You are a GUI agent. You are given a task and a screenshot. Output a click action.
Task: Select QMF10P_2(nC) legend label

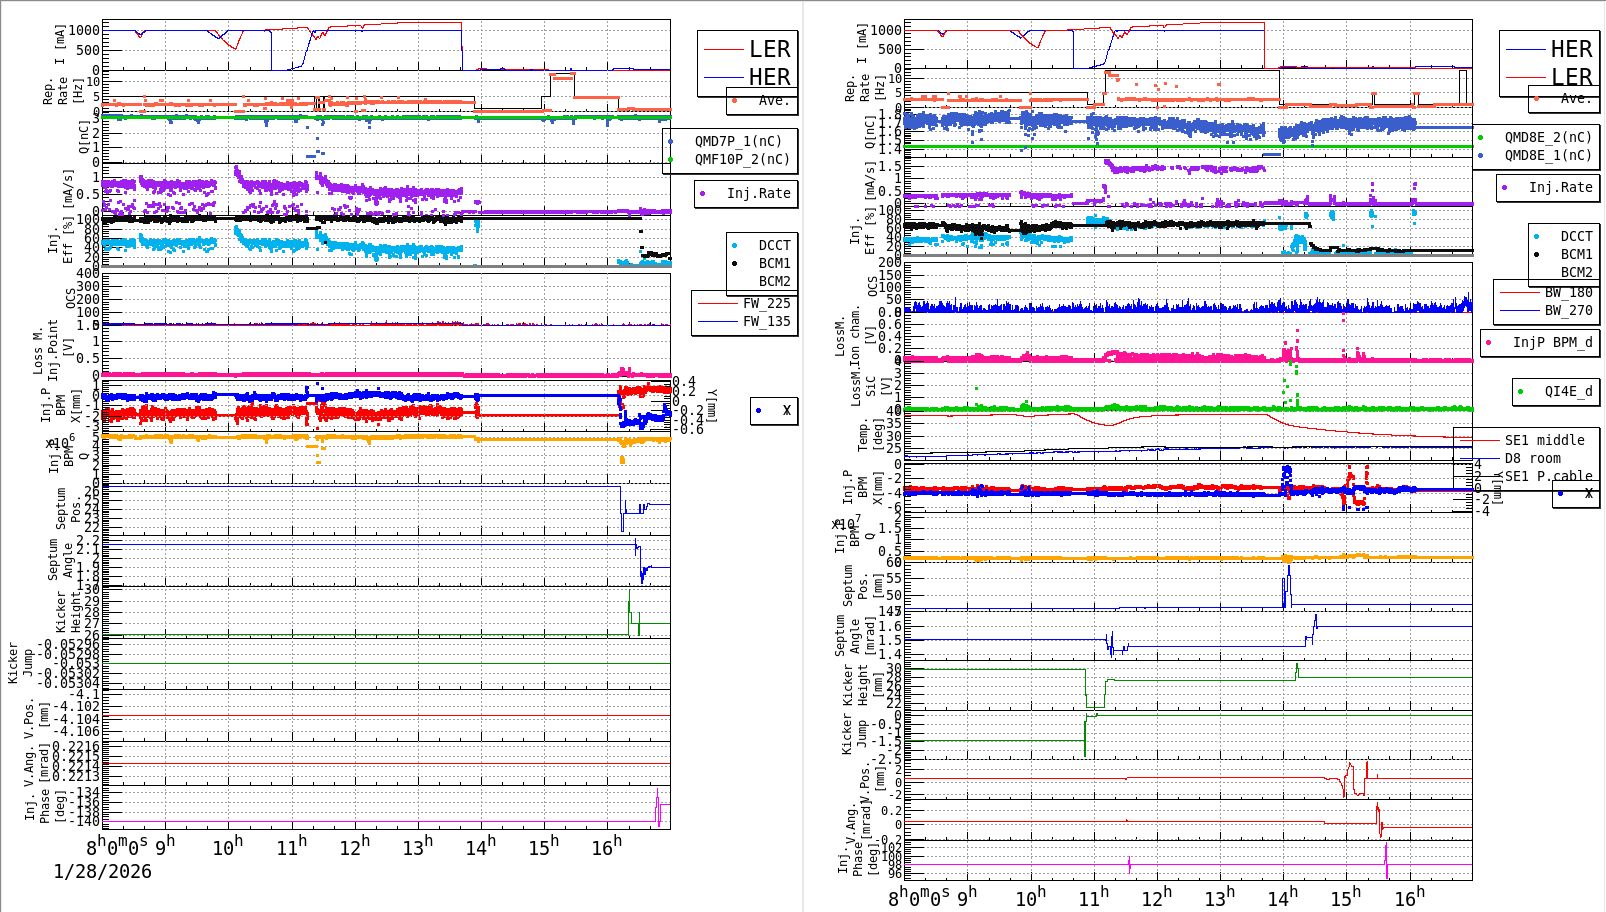(x=742, y=159)
